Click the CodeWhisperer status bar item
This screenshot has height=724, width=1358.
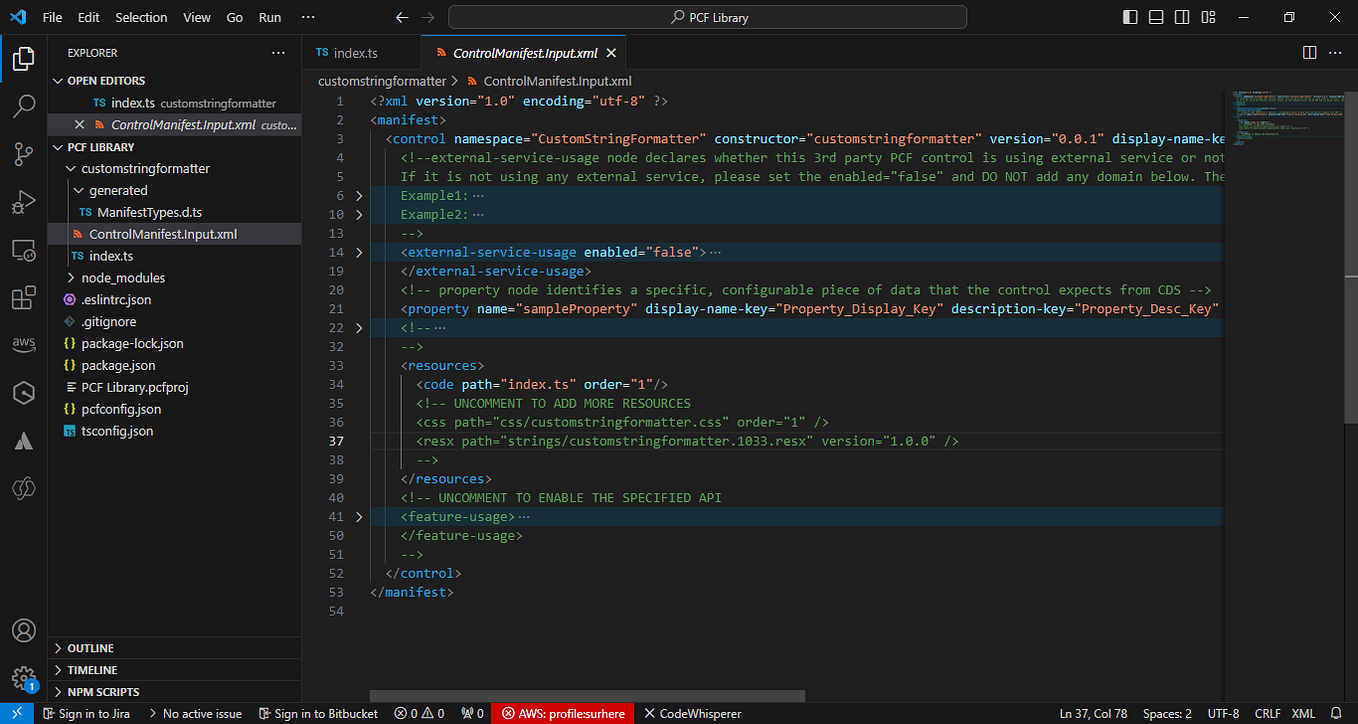tap(693, 713)
